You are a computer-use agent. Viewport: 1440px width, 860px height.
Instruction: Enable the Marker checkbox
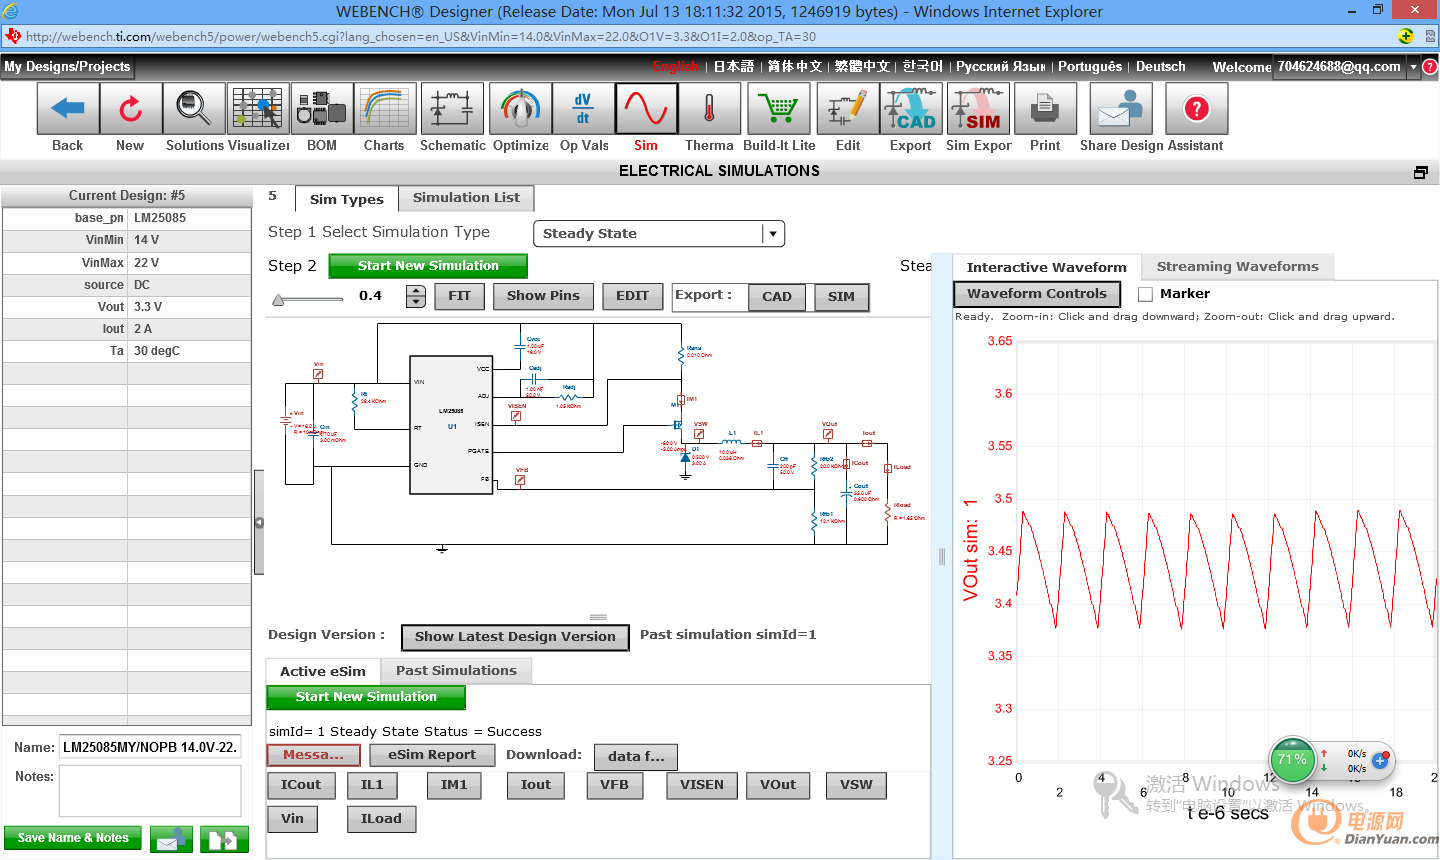coord(1146,294)
